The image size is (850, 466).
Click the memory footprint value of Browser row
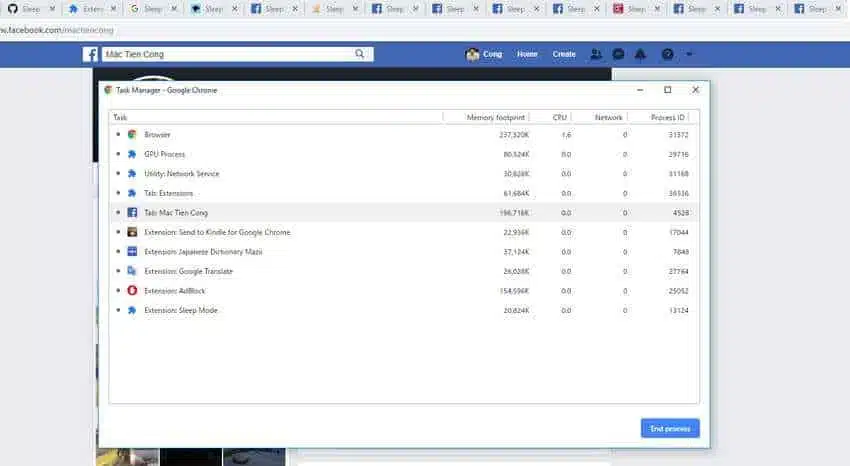(x=514, y=135)
